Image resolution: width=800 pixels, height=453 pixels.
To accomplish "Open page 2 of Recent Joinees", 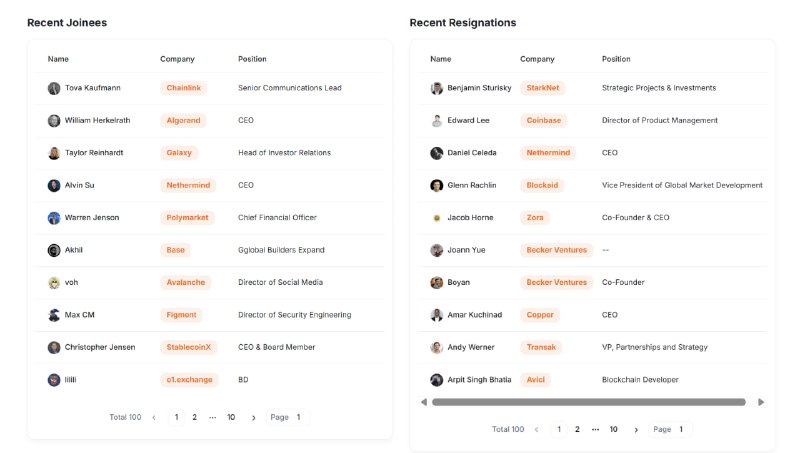I will pos(194,417).
